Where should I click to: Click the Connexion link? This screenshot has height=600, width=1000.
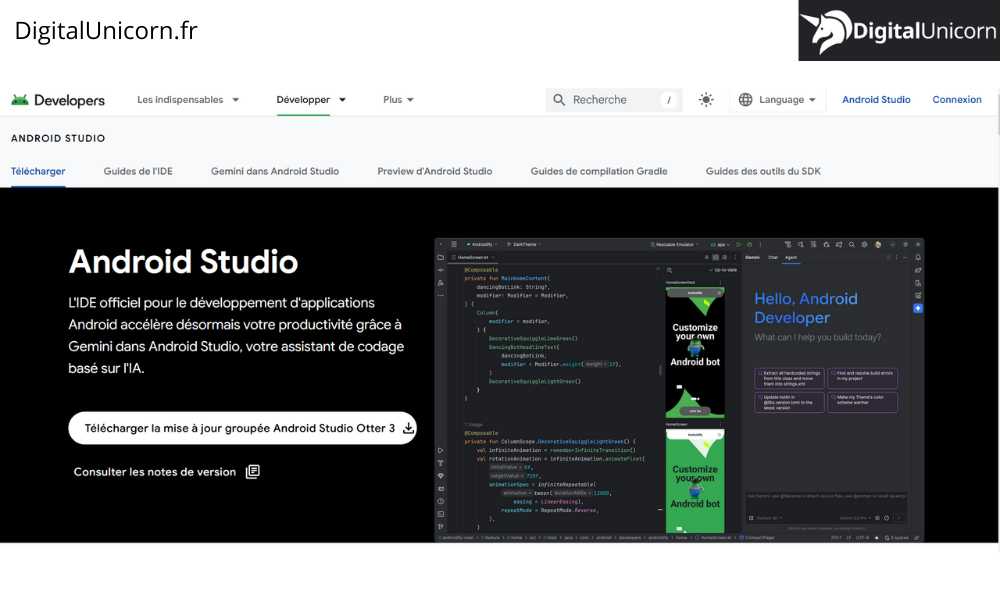click(957, 99)
